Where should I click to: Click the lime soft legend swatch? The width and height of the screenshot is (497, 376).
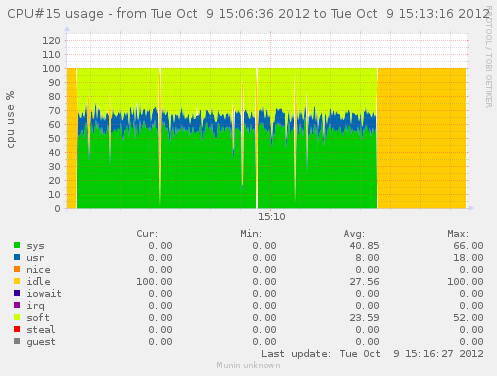click(17, 317)
